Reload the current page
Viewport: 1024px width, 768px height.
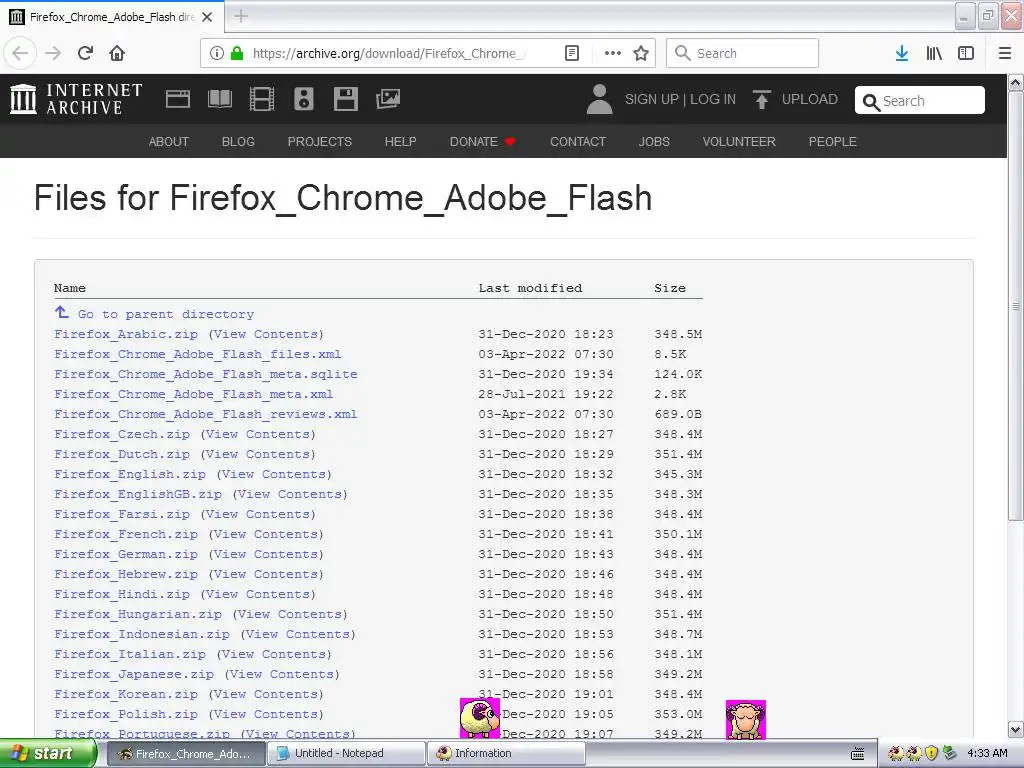pyautogui.click(x=86, y=53)
